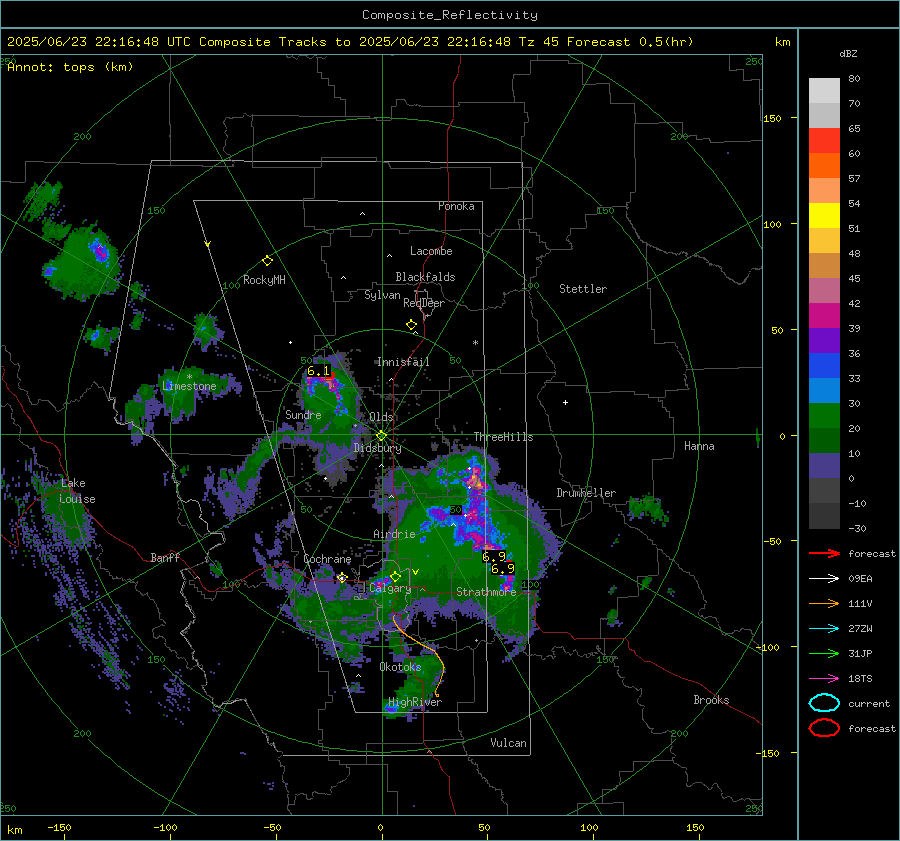
Task: Click the red forecast arrow in the legend
Action: (824, 553)
